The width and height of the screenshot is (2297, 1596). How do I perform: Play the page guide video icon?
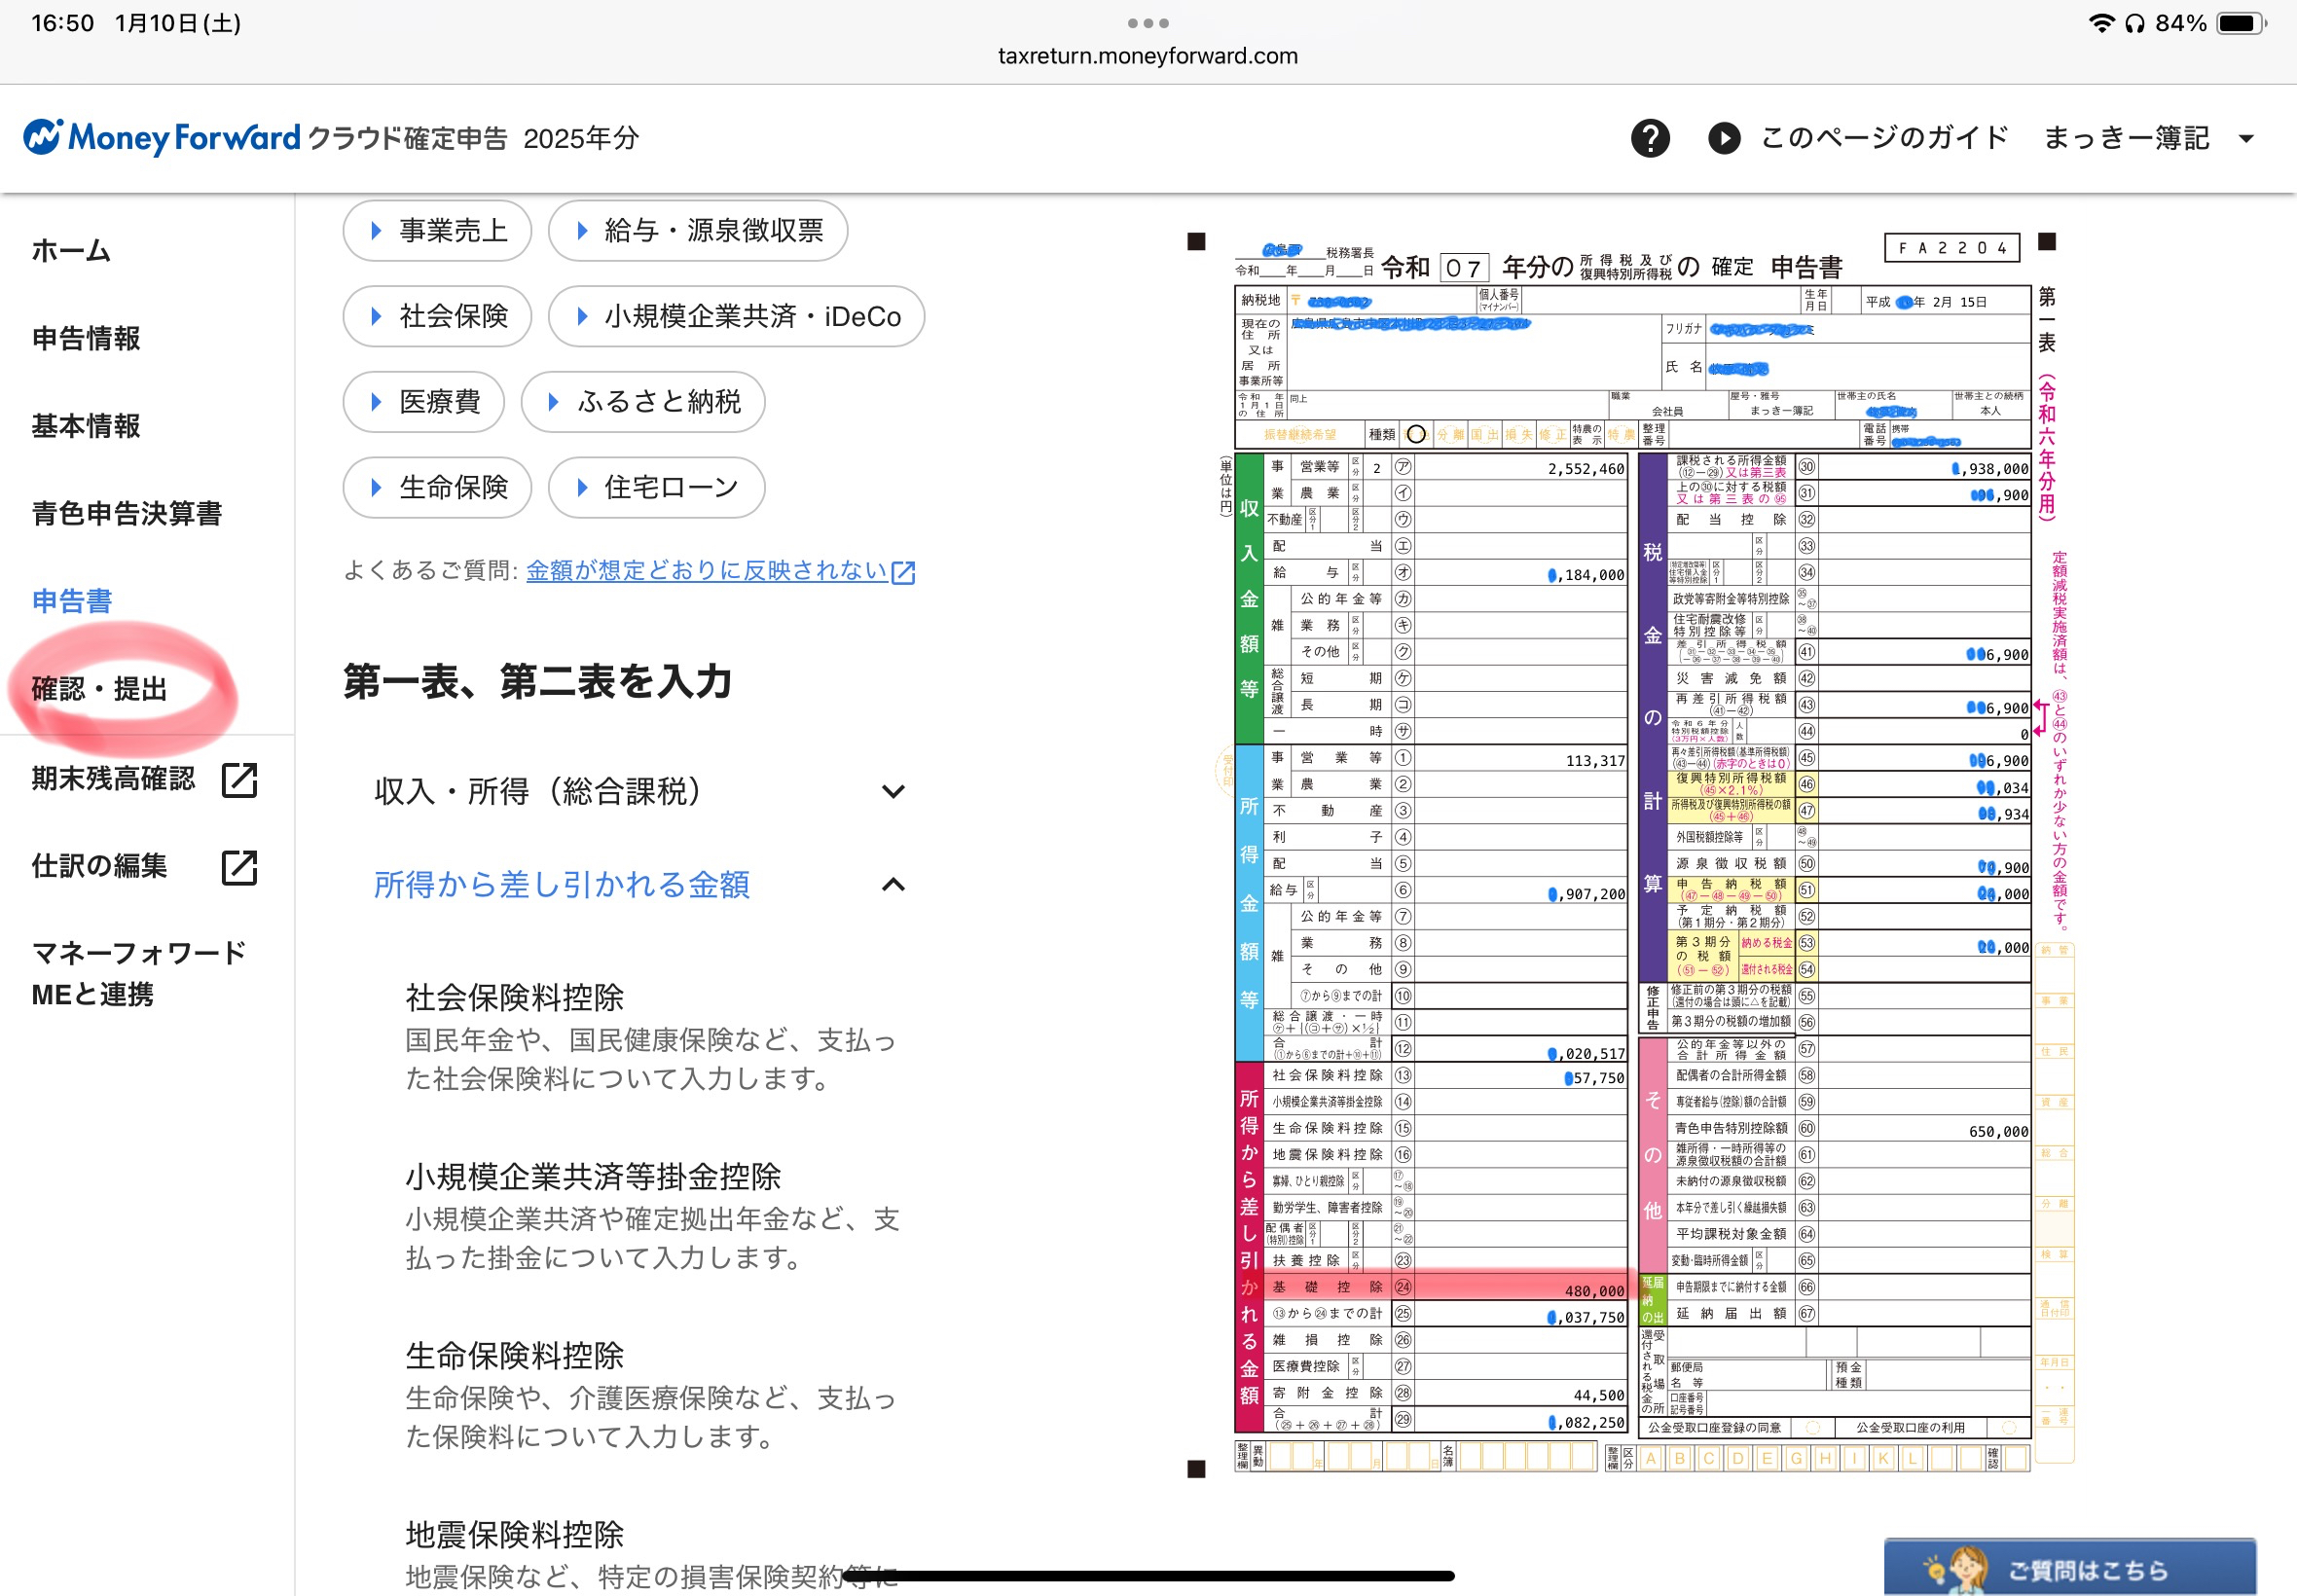1723,138
